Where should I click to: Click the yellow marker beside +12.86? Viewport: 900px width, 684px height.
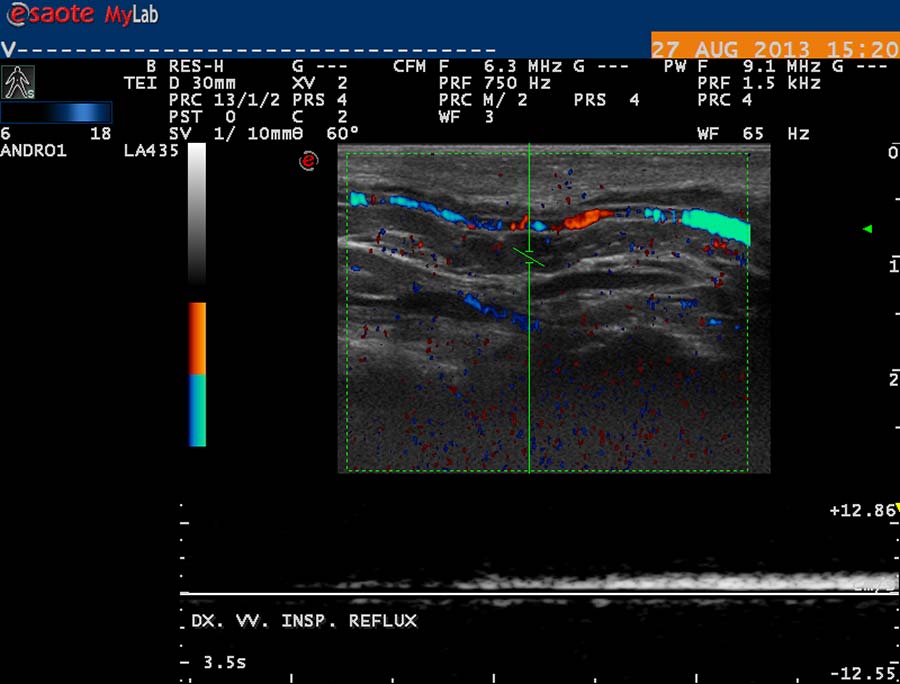895,510
